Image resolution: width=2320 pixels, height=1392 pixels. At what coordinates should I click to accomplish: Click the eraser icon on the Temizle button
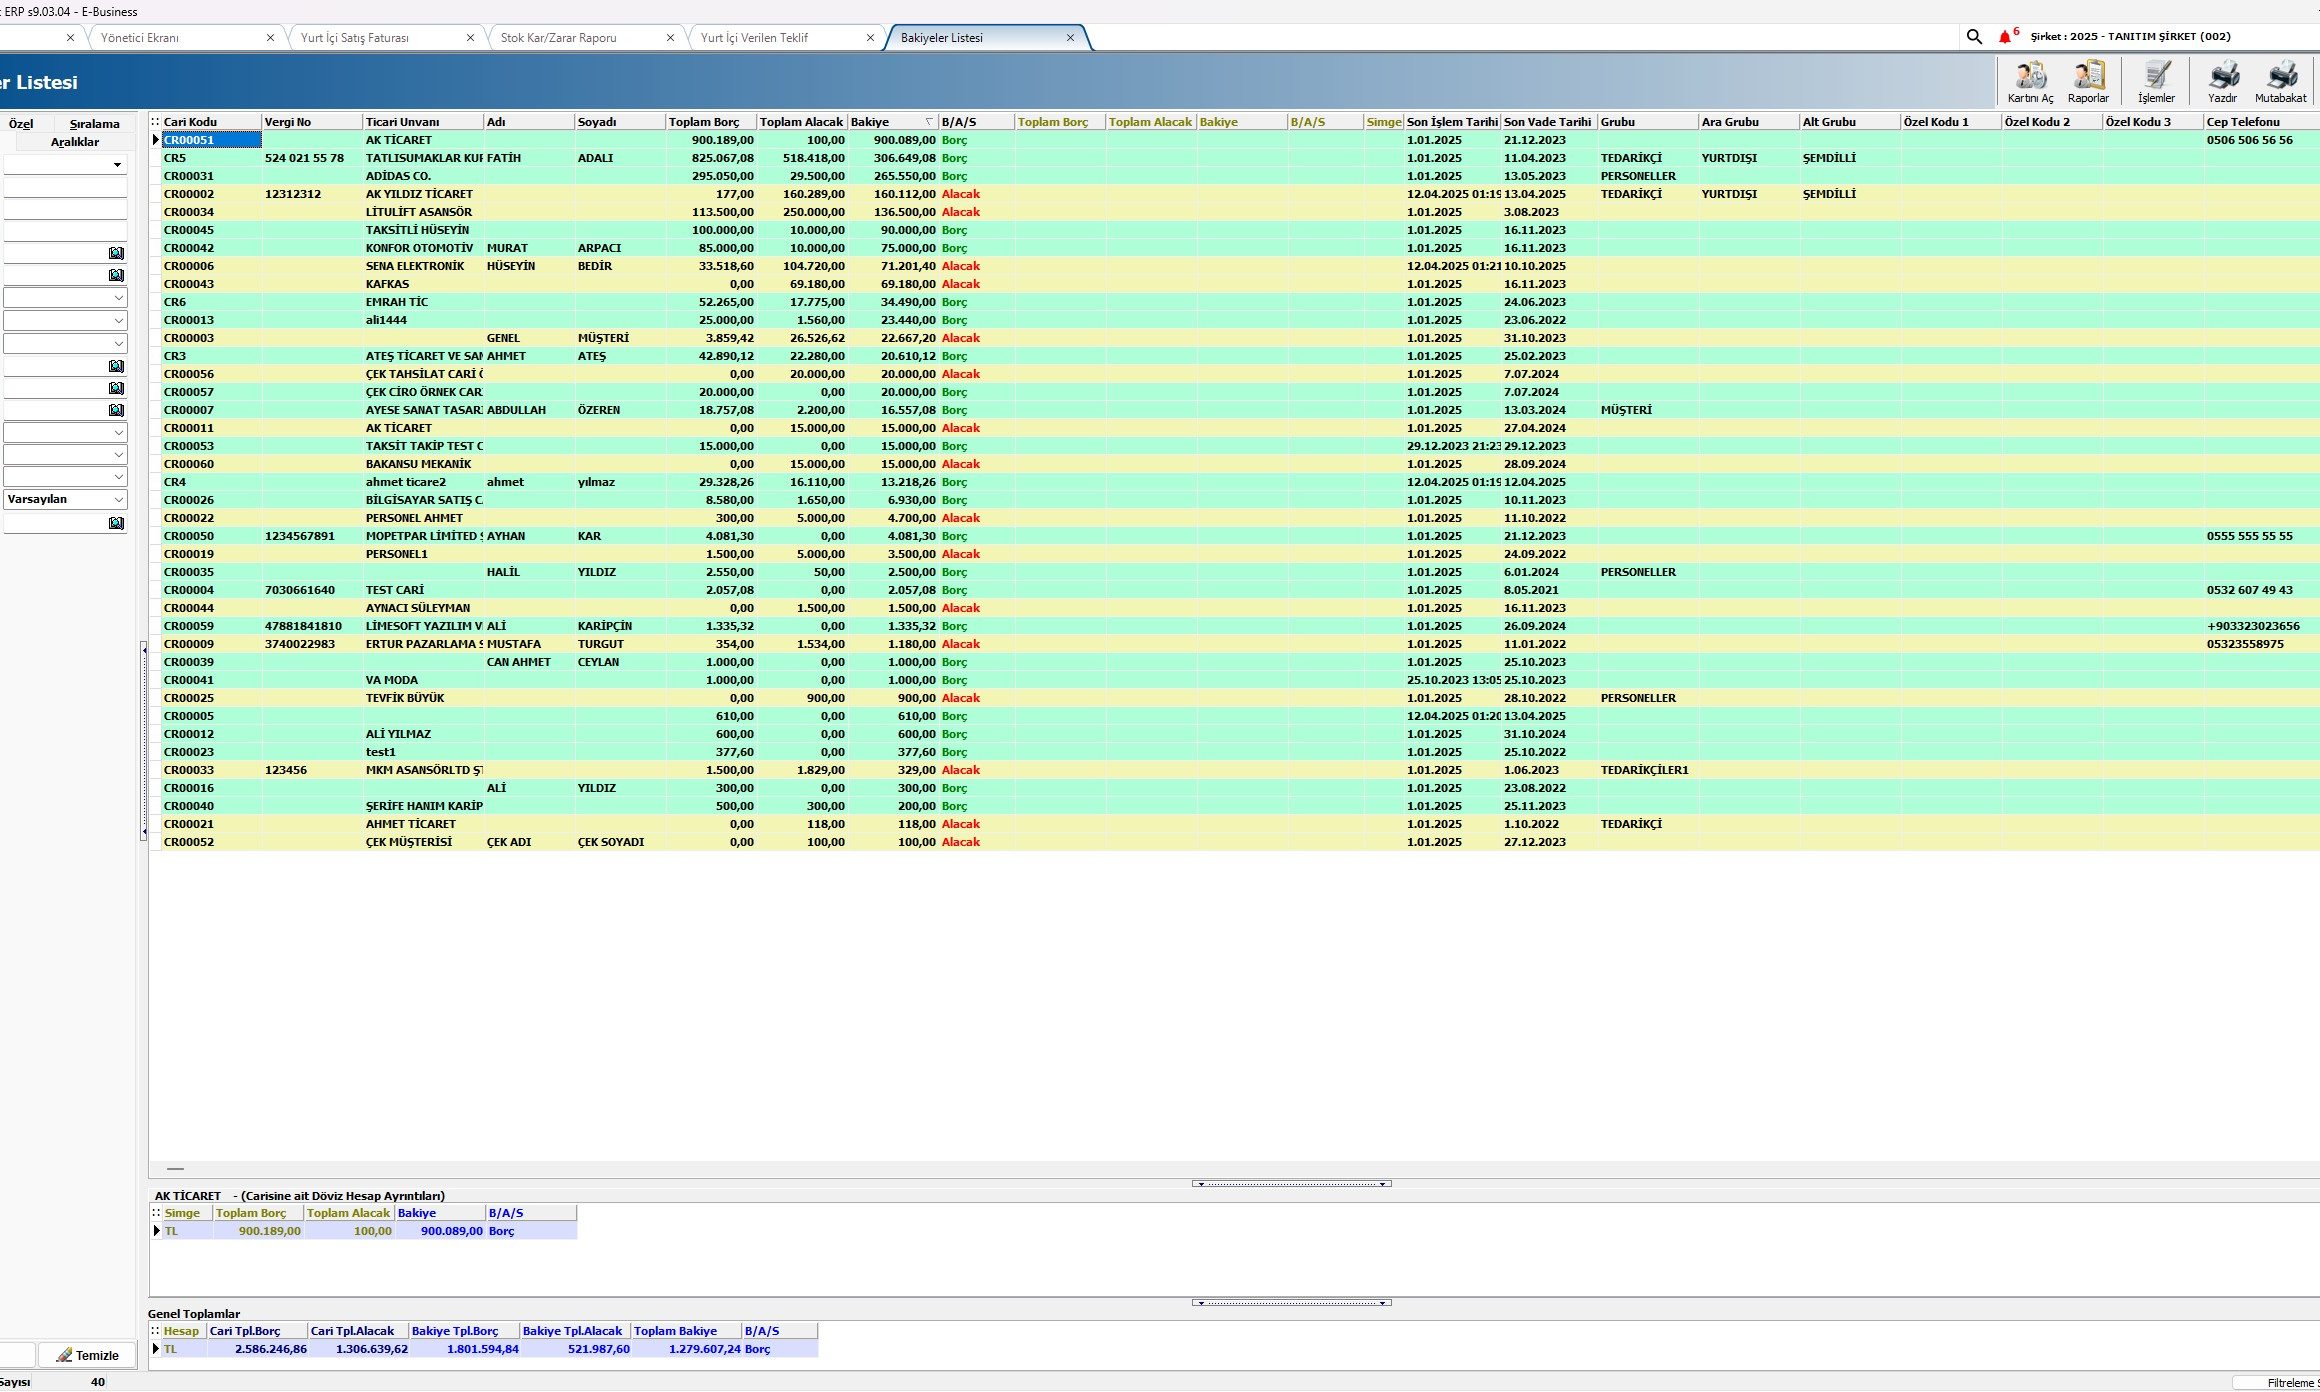(64, 1355)
